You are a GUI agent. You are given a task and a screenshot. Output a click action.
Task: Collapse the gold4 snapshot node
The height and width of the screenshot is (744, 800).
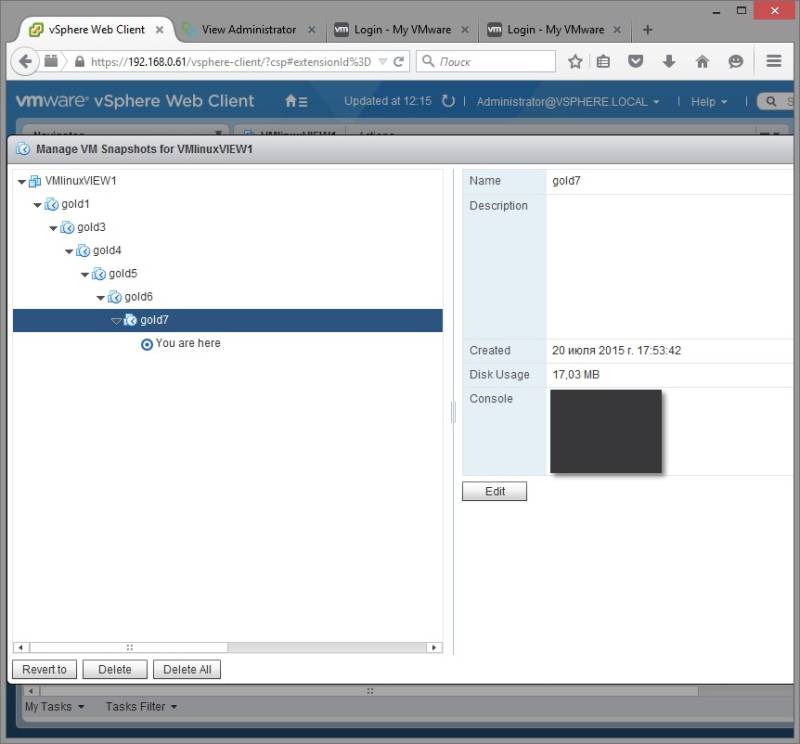[x=69, y=252]
